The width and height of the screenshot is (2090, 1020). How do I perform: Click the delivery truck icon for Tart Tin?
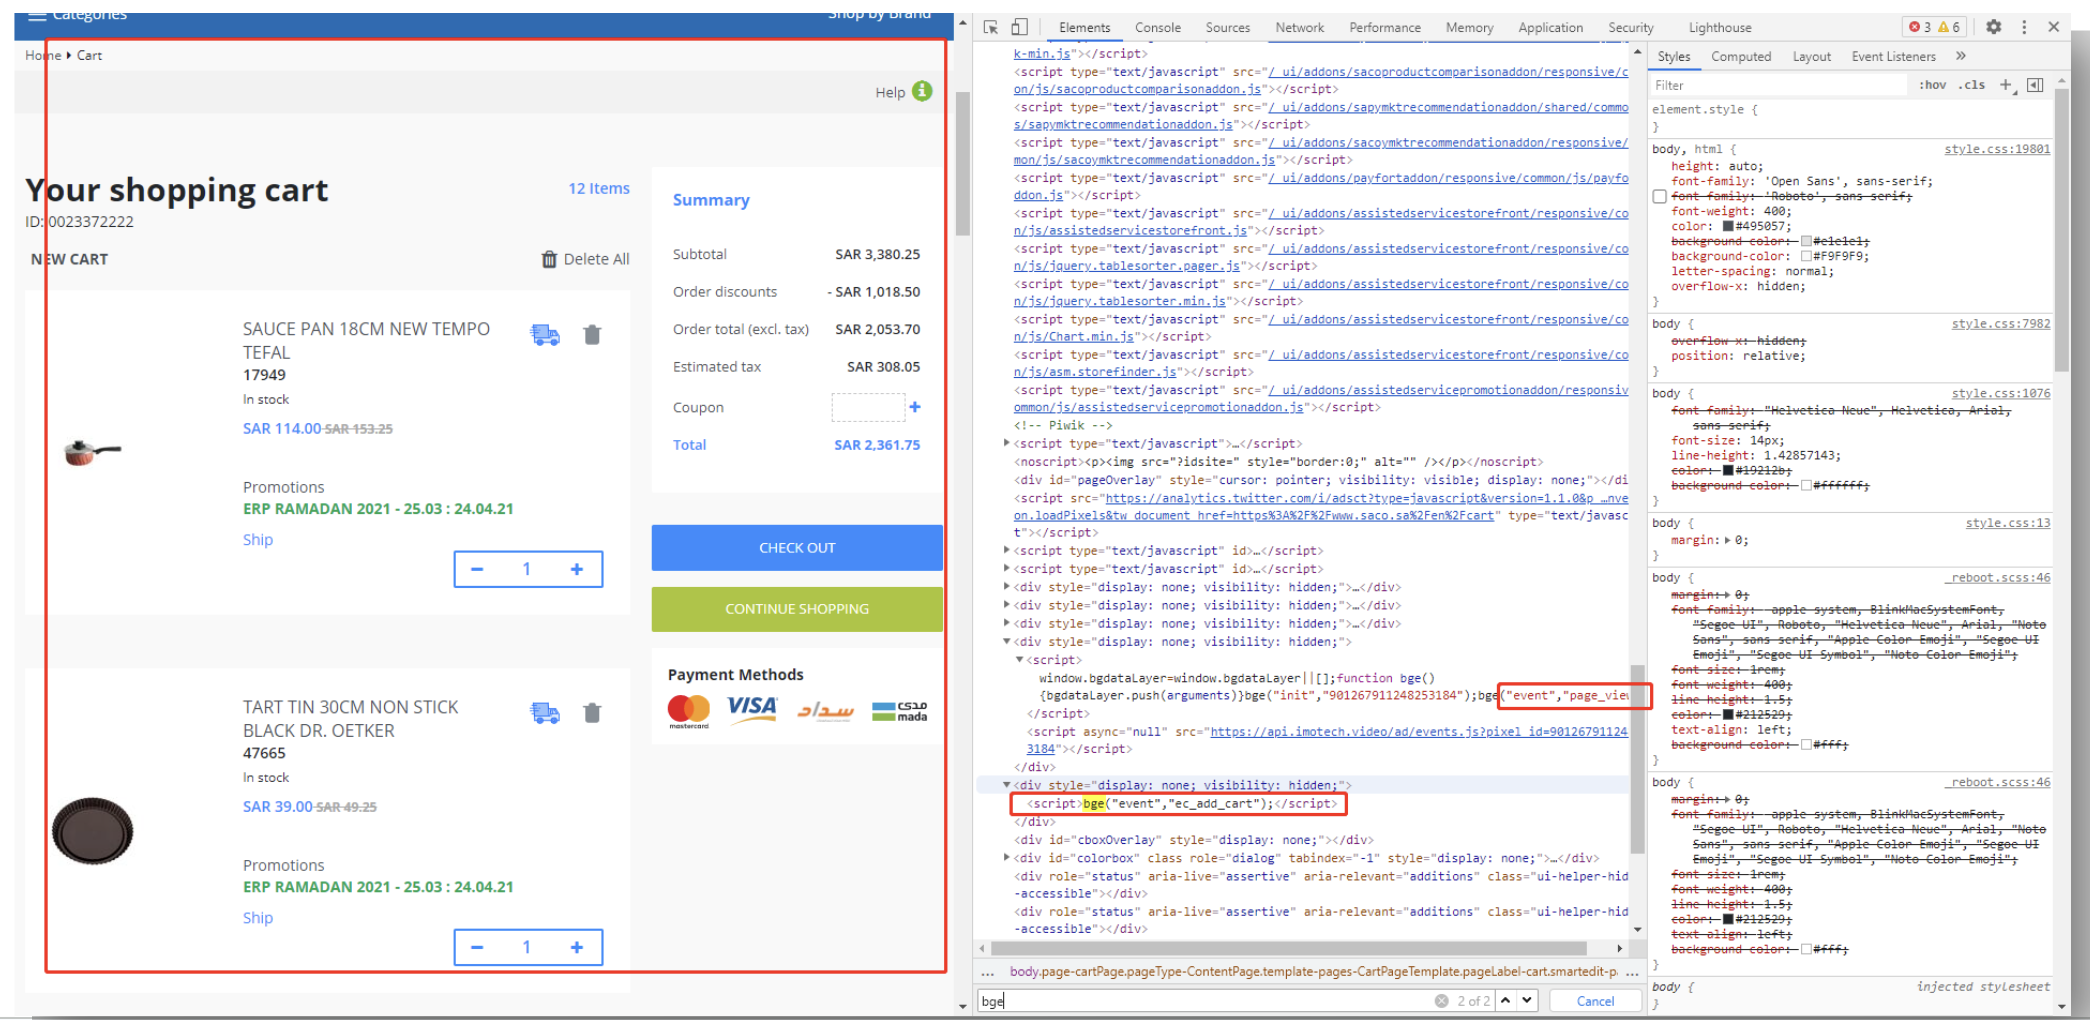point(545,712)
